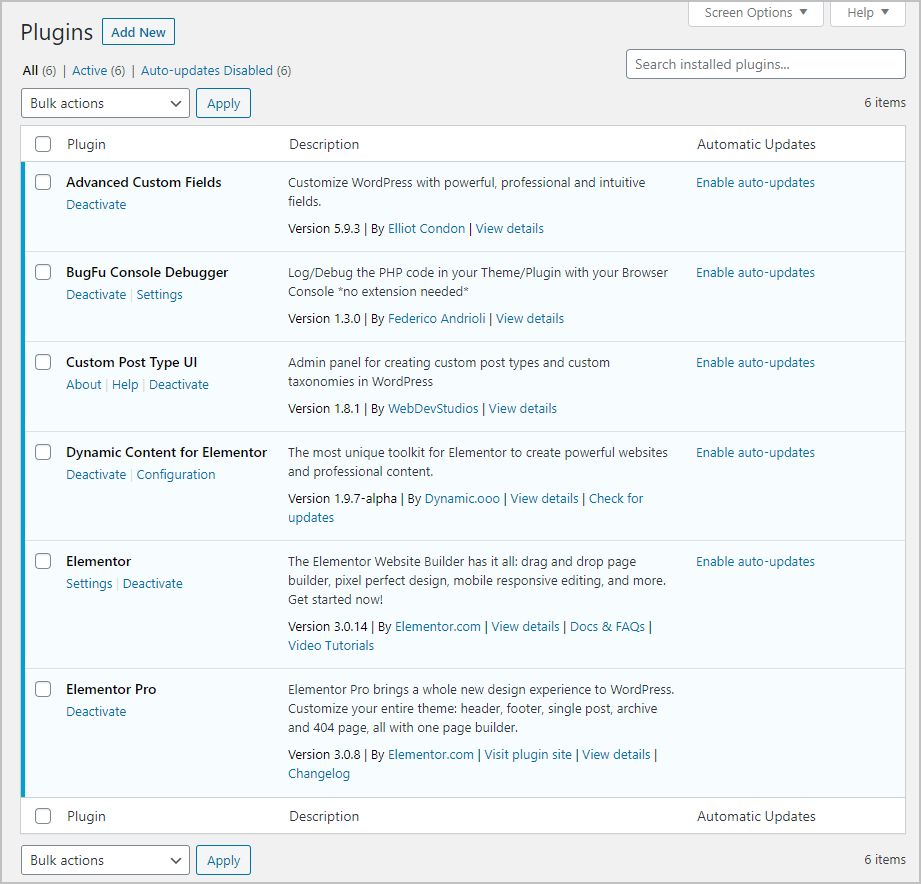Open the bottom Bulk actions dropdown

pyautogui.click(x=105, y=860)
